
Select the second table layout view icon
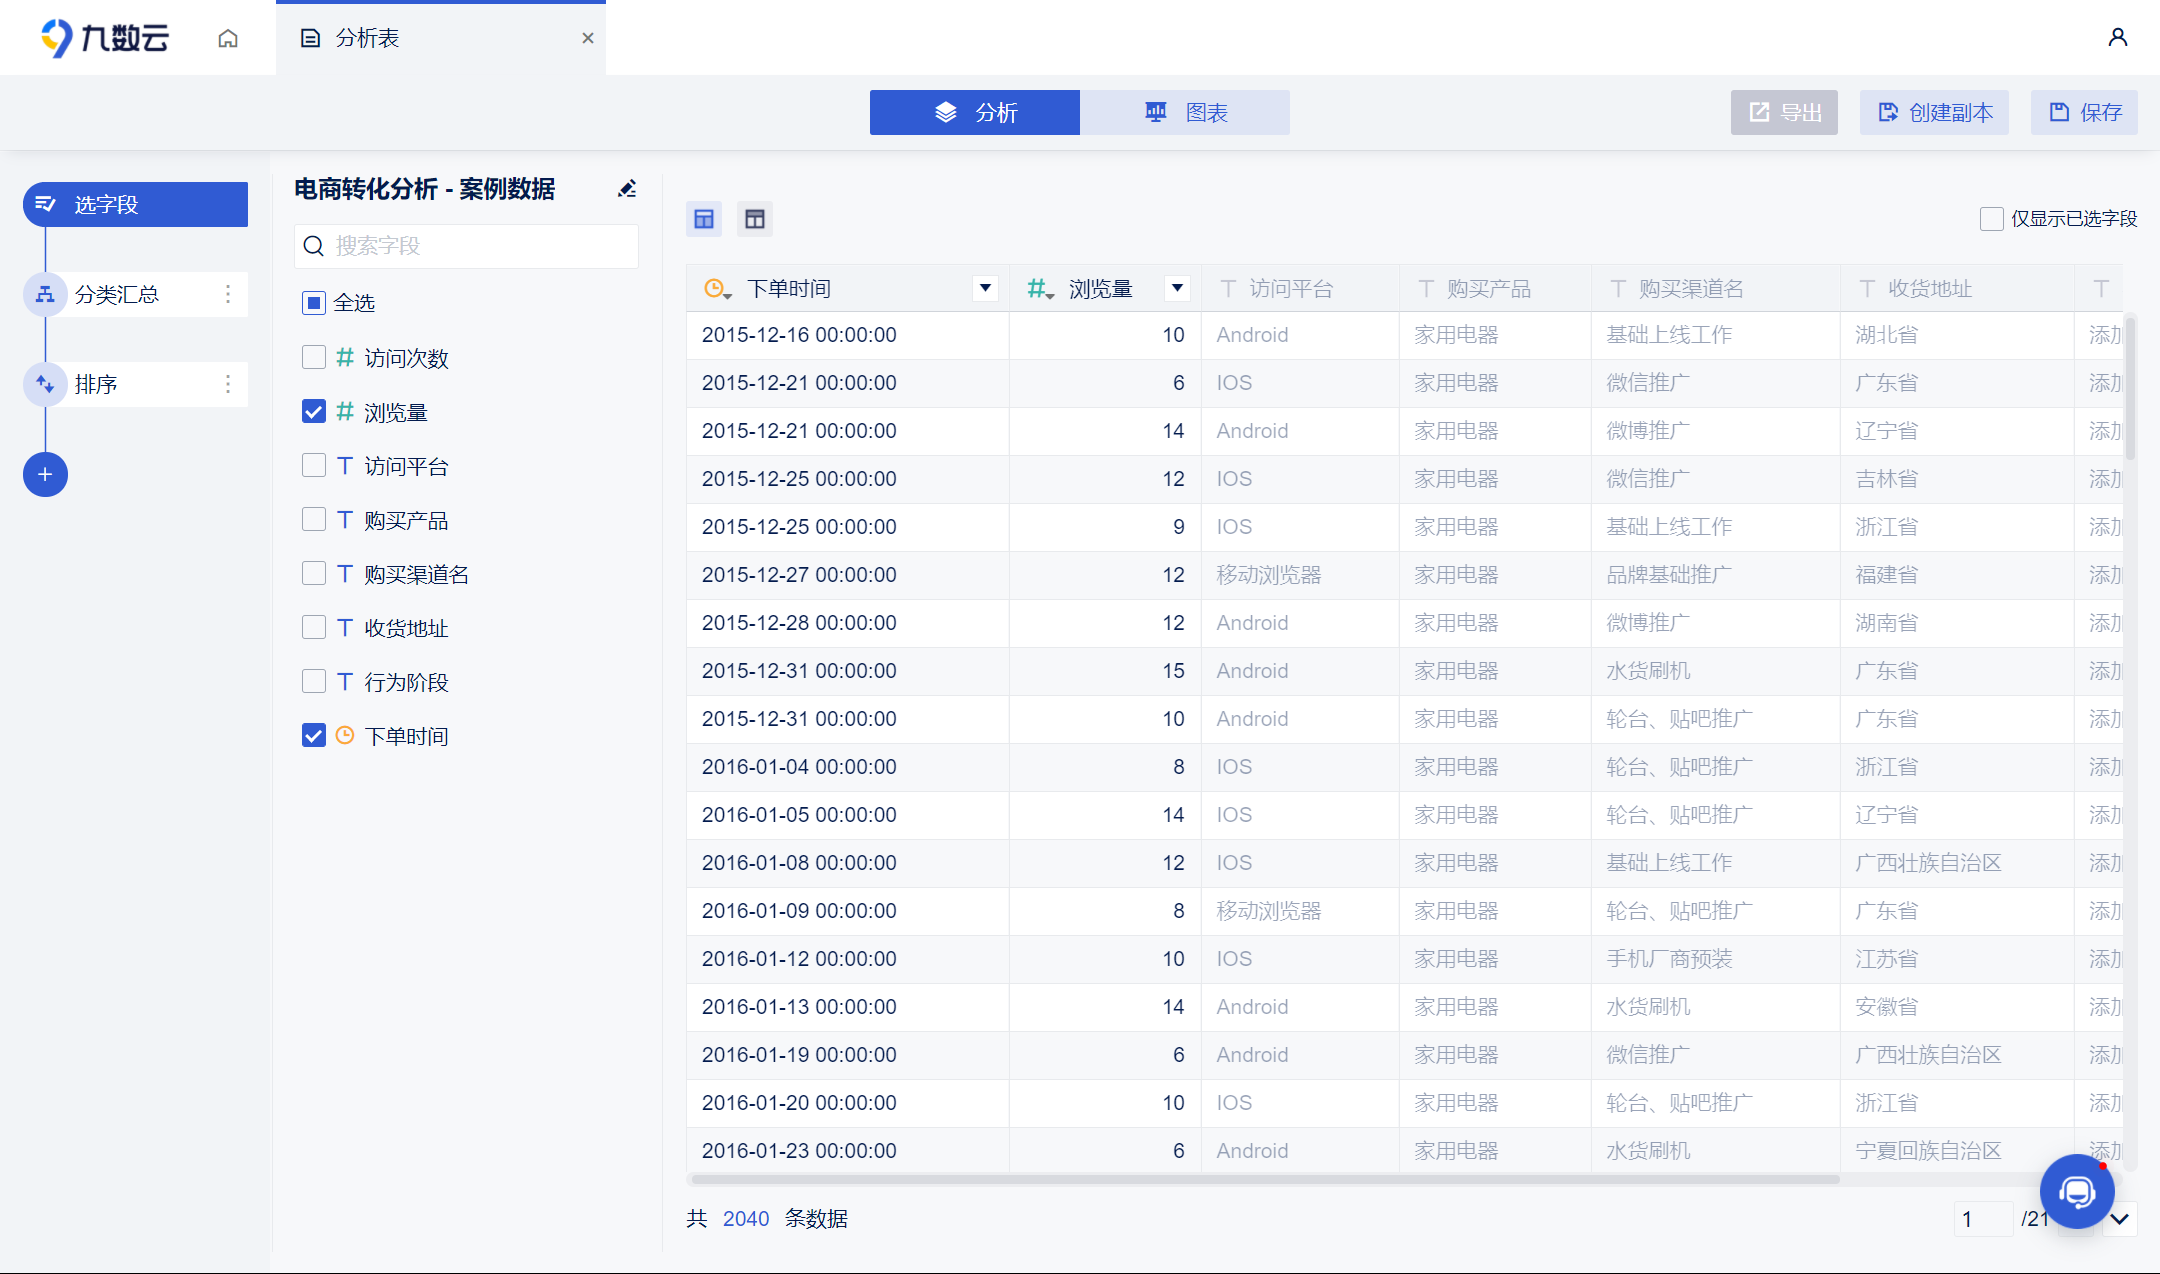click(755, 219)
